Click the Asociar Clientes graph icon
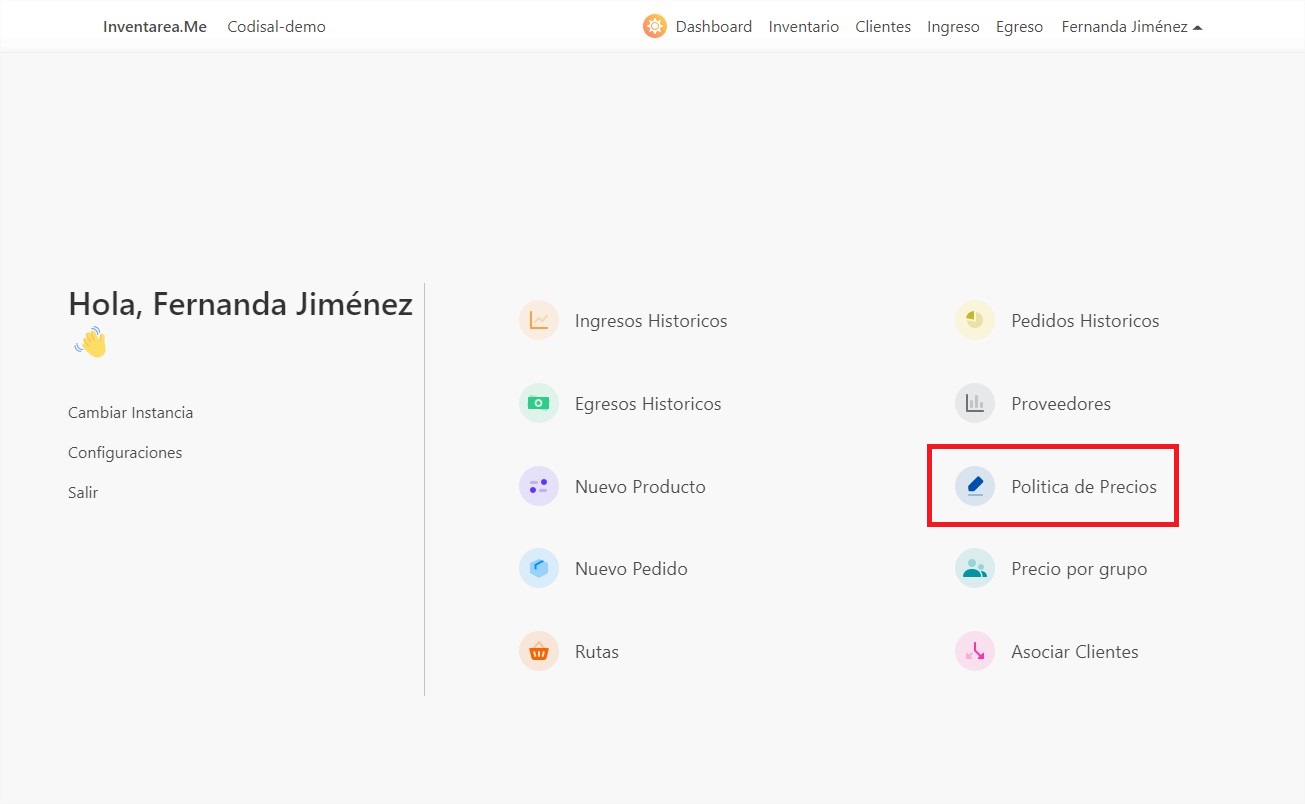 974,651
